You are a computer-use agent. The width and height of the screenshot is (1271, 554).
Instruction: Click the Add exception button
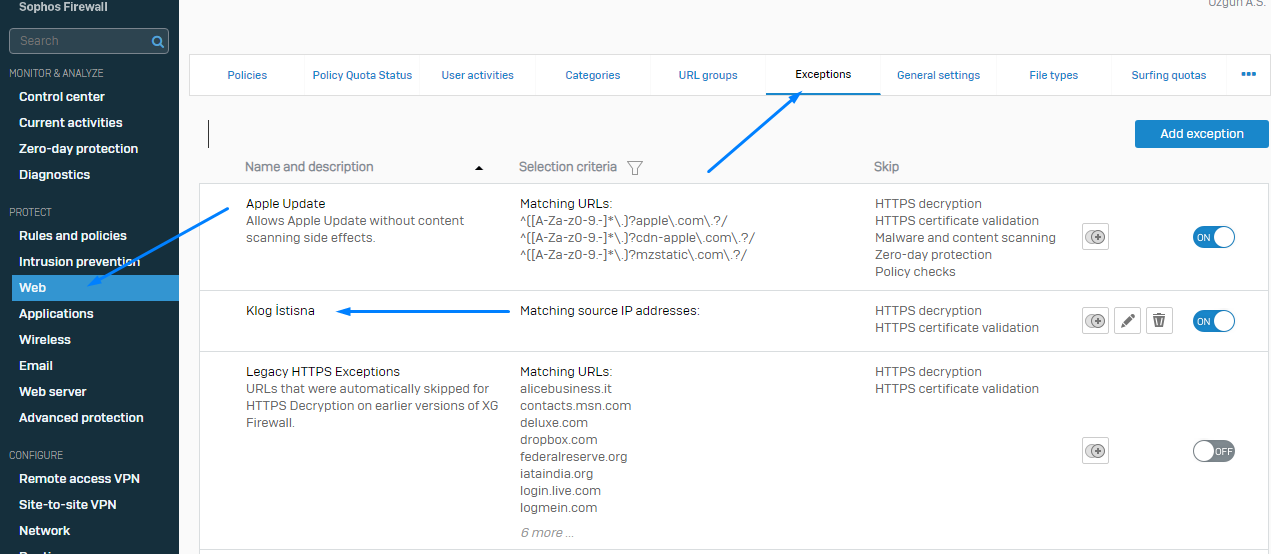tap(1202, 134)
